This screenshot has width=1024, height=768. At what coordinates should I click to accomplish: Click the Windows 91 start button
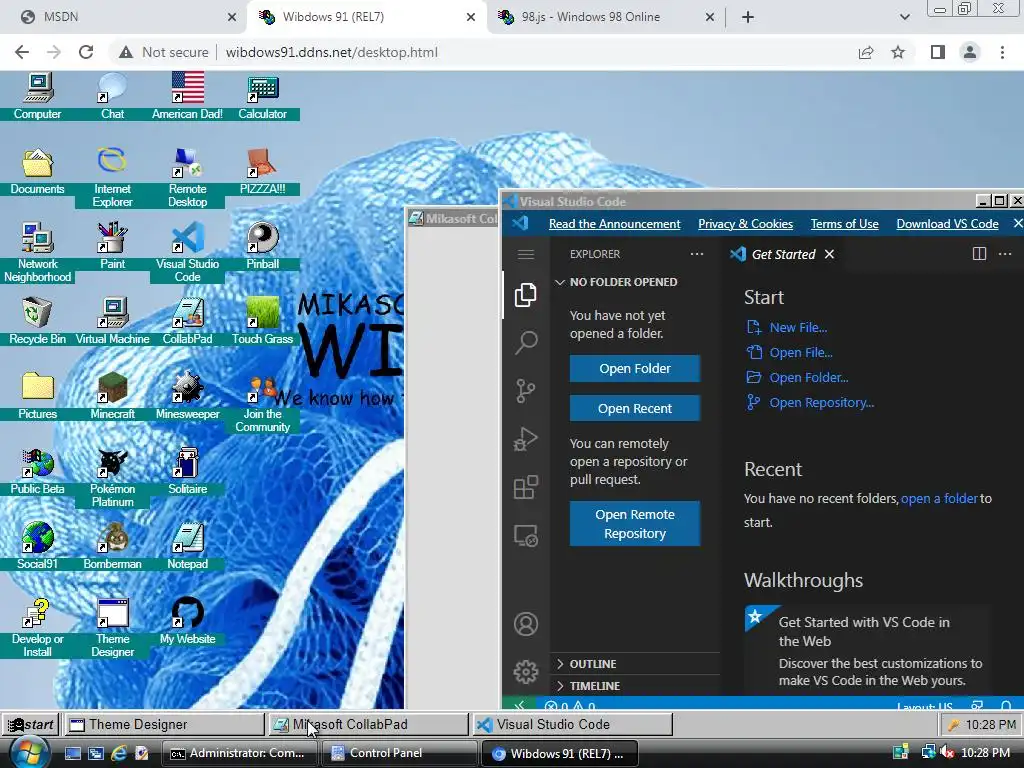(30, 724)
